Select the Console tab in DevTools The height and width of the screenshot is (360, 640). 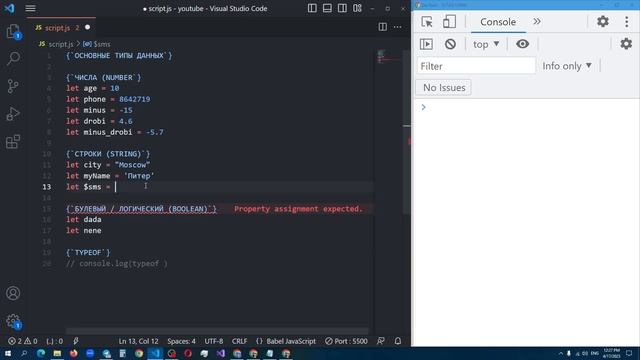coord(498,22)
